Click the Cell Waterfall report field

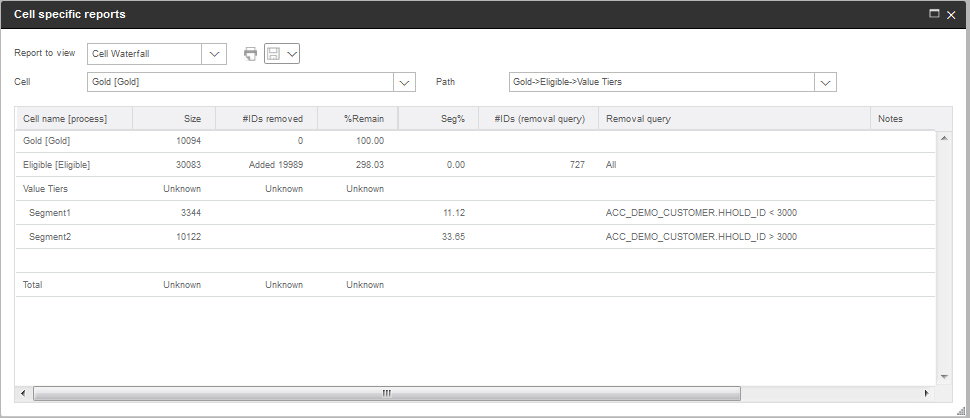tap(144, 54)
